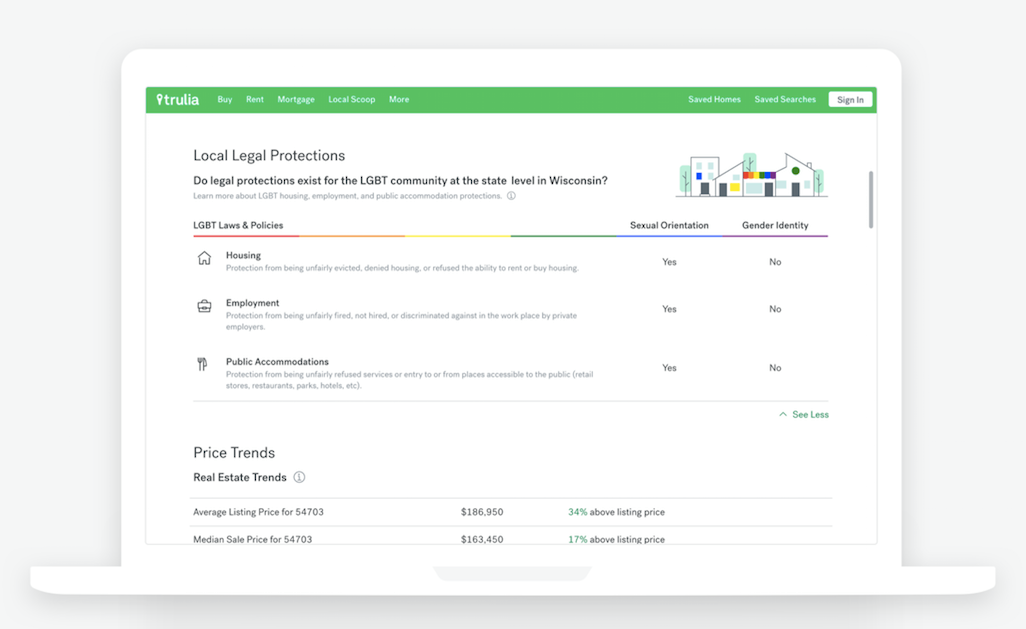Click the Sexual Orientation column header
Screen dimensions: 1026x629
[669, 226]
